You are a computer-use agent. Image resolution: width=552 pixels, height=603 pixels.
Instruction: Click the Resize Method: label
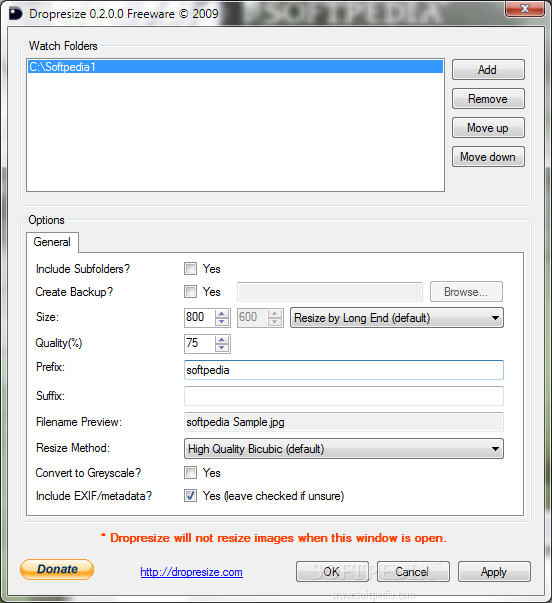click(73, 448)
